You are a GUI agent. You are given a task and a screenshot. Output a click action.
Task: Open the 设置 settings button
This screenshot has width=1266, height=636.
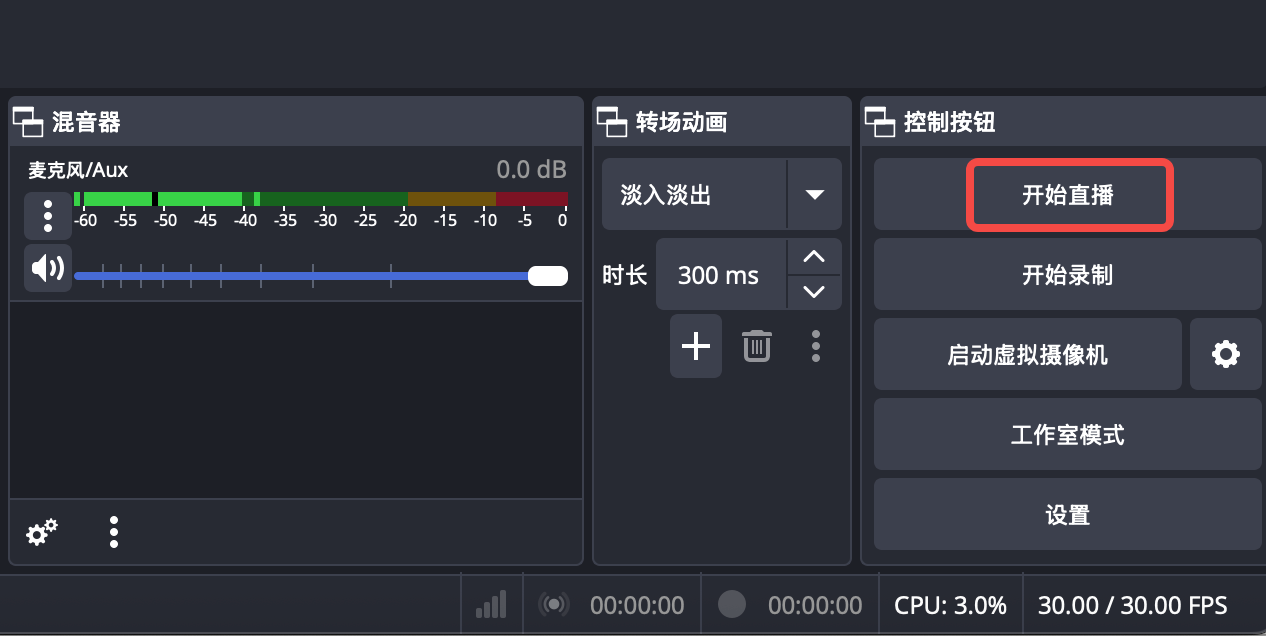tap(1068, 514)
